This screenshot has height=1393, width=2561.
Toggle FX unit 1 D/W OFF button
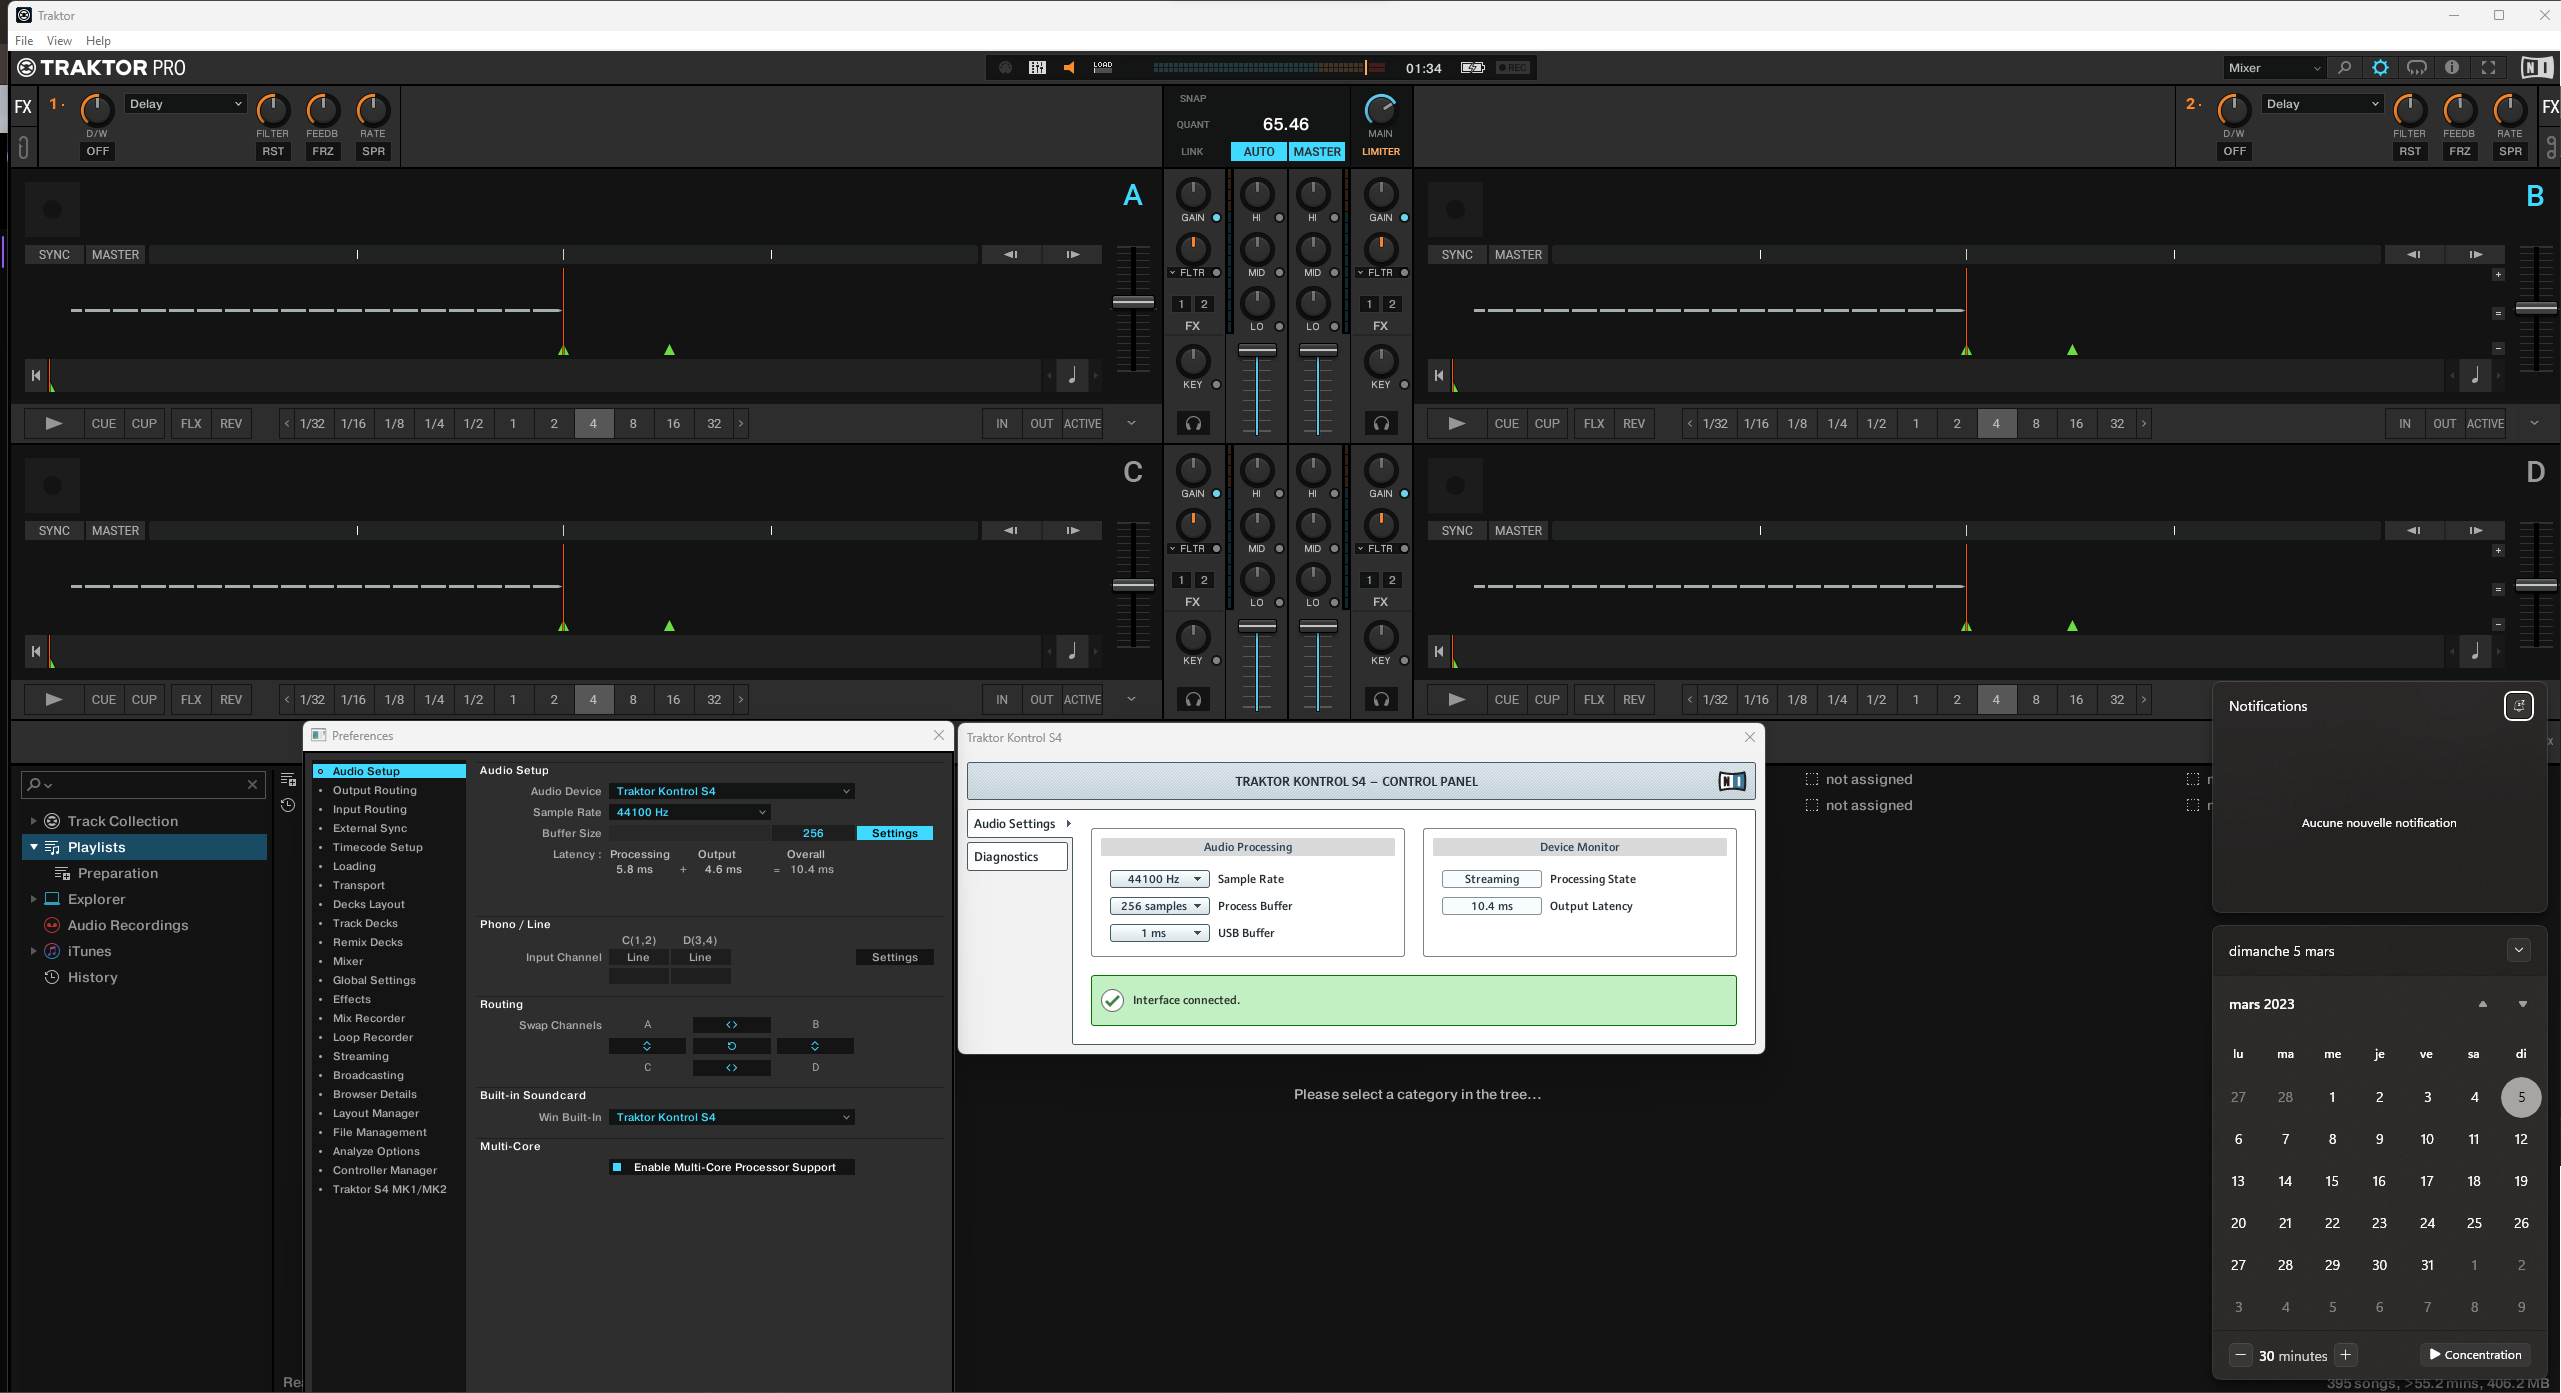click(97, 152)
